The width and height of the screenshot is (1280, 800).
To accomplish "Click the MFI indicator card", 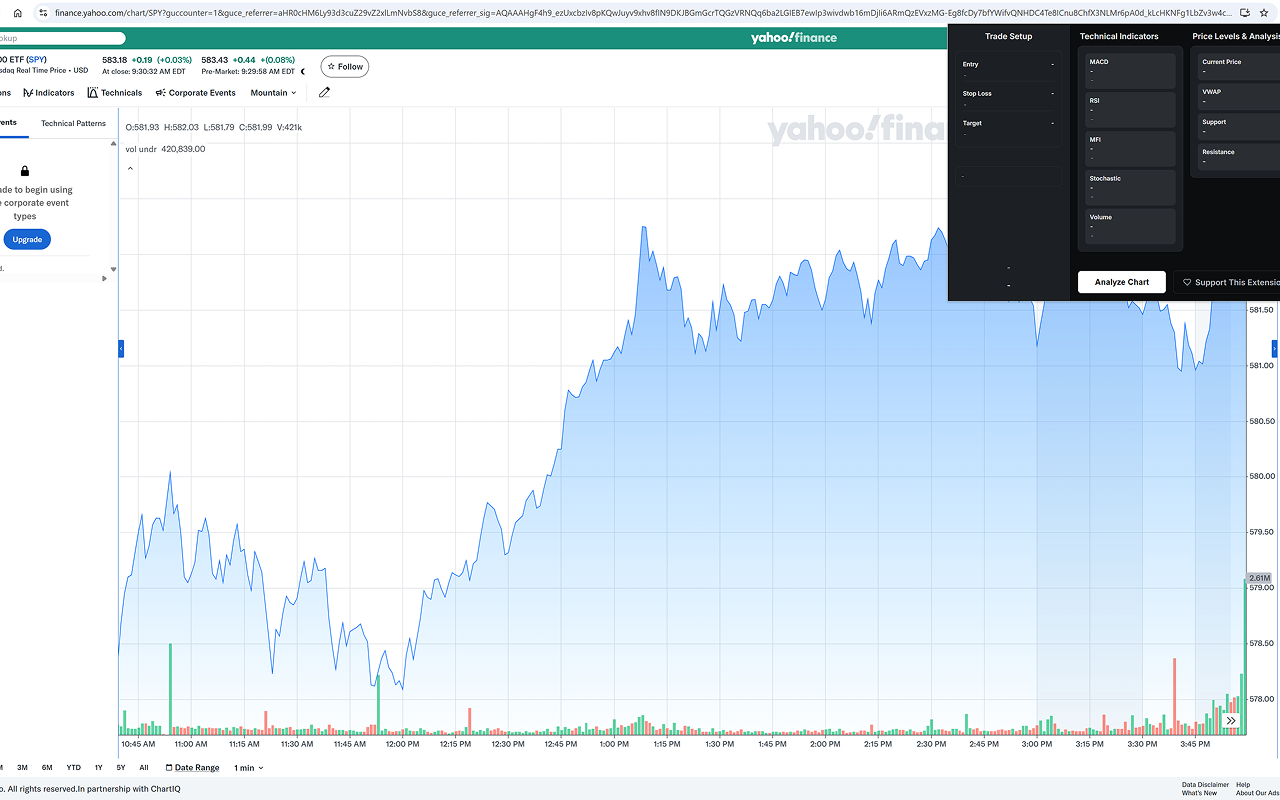I will coord(1131,149).
